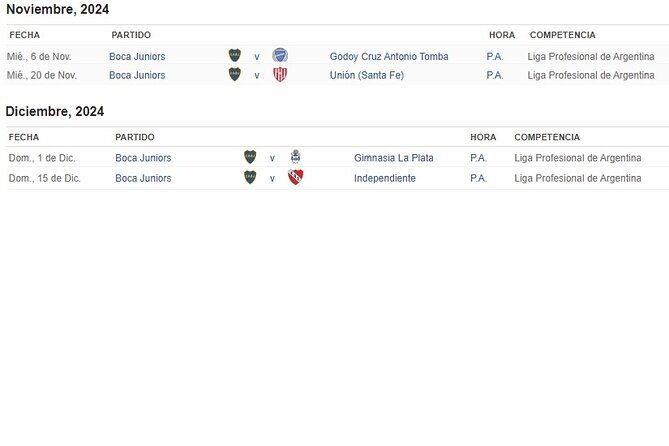This screenshot has width=669, height=446.
Task: Click Boca Juniors crest in 20 Nov row
Action: (x=235, y=75)
